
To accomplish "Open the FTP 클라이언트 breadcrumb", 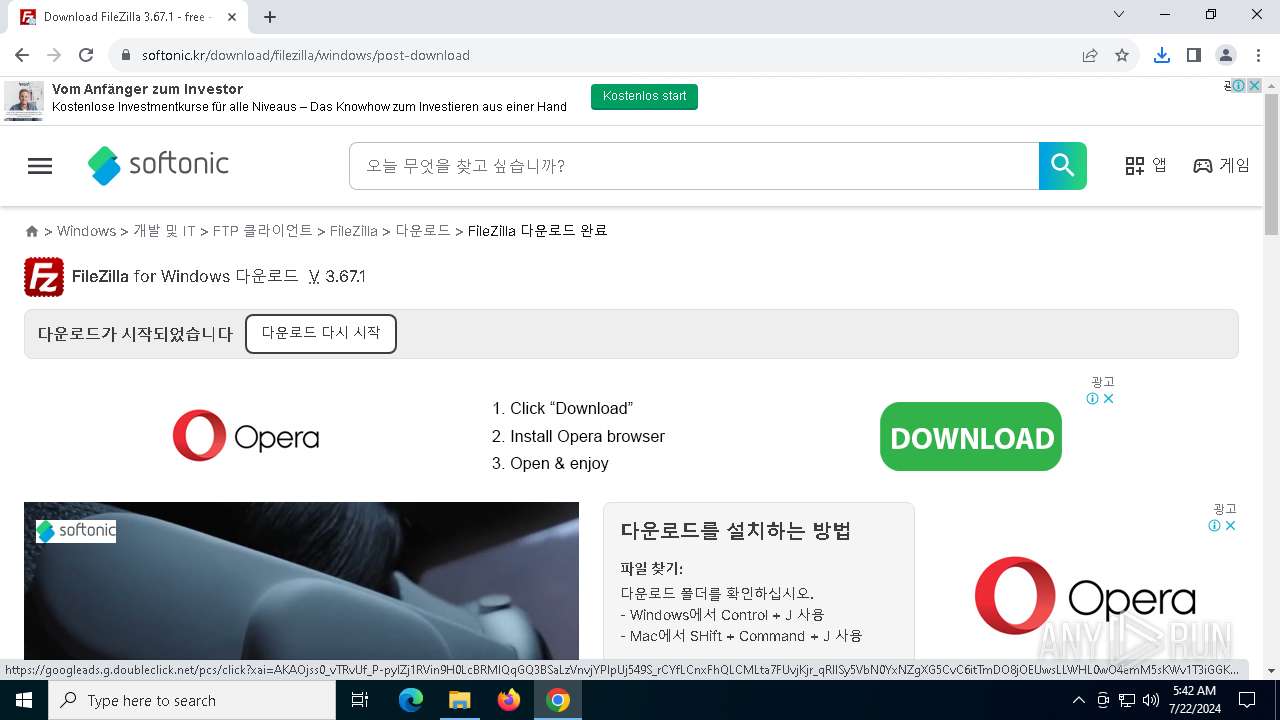I will click(x=263, y=231).
